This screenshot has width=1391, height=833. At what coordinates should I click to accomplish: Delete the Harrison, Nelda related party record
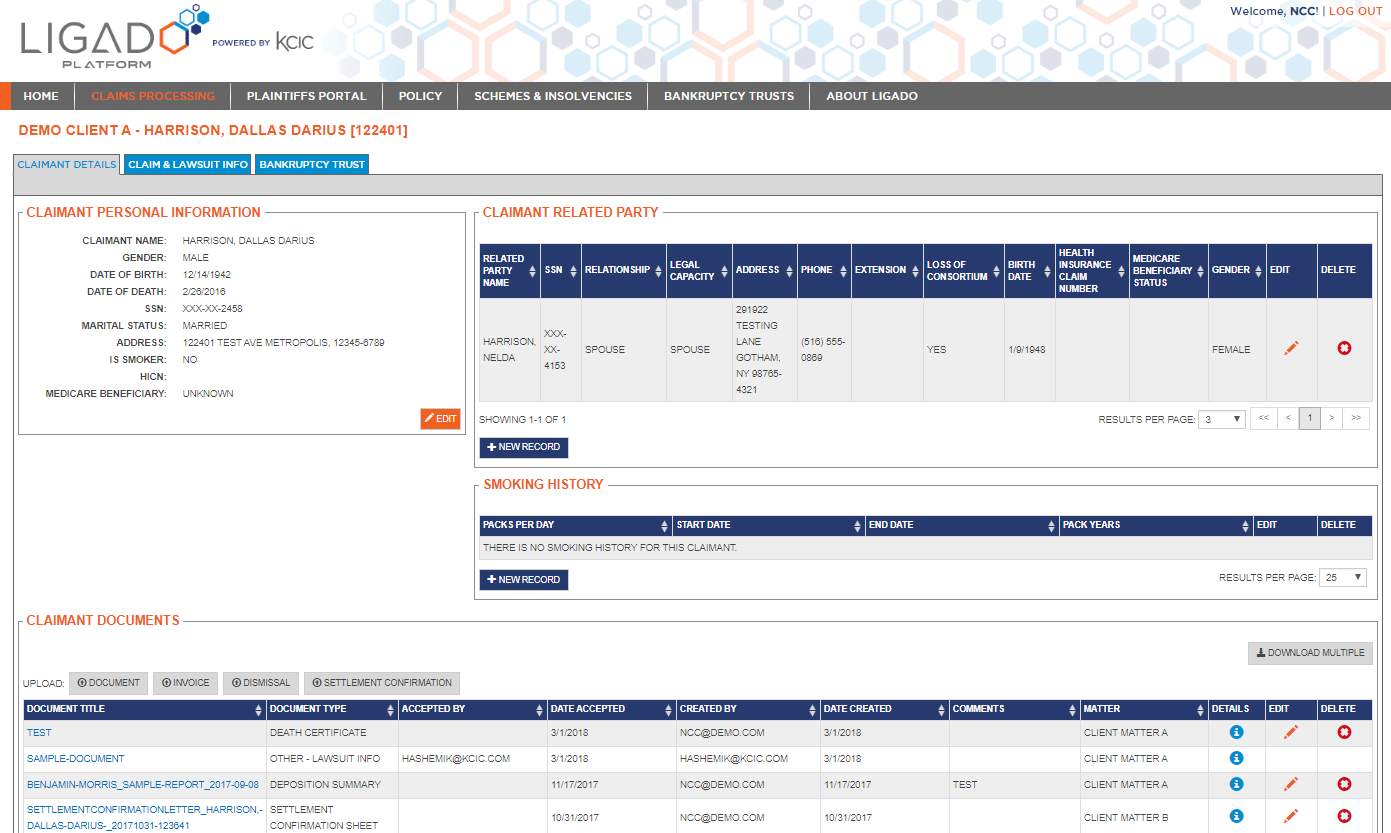(x=1344, y=348)
